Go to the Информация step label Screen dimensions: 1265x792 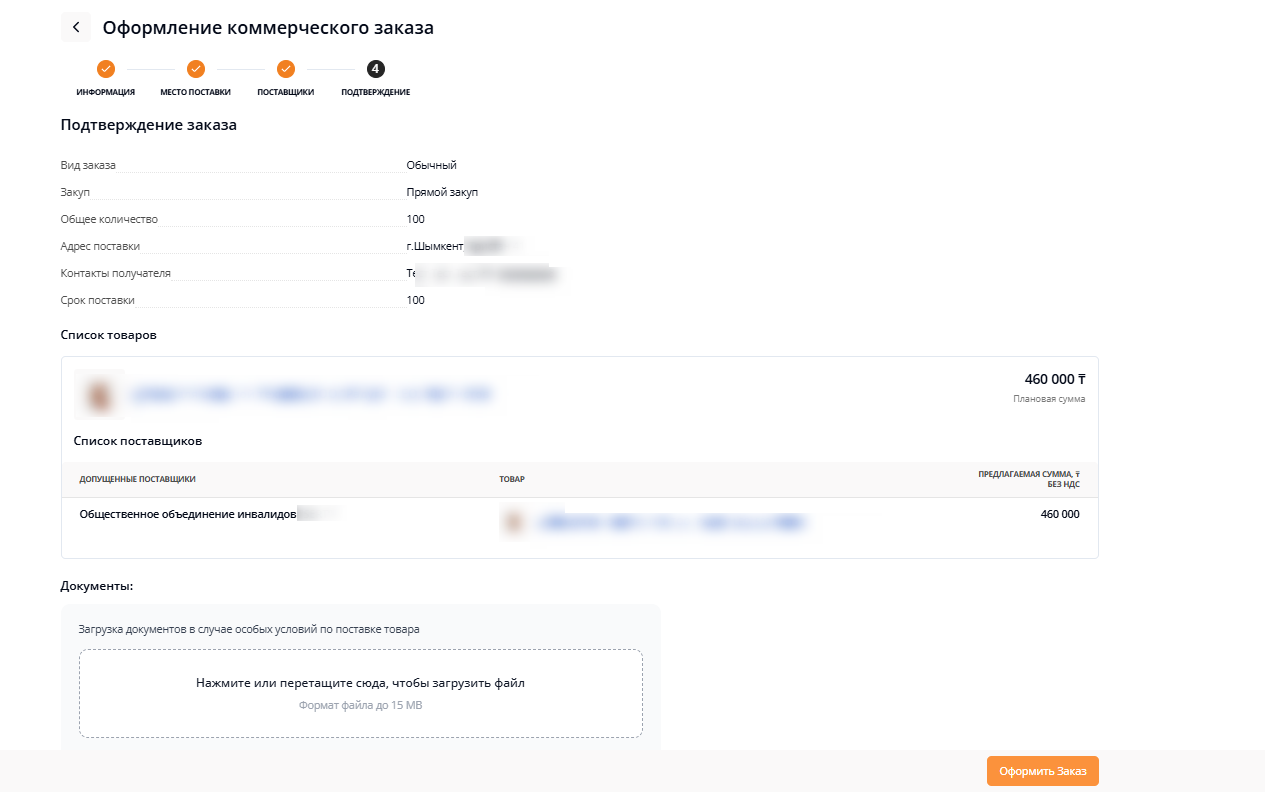point(106,92)
